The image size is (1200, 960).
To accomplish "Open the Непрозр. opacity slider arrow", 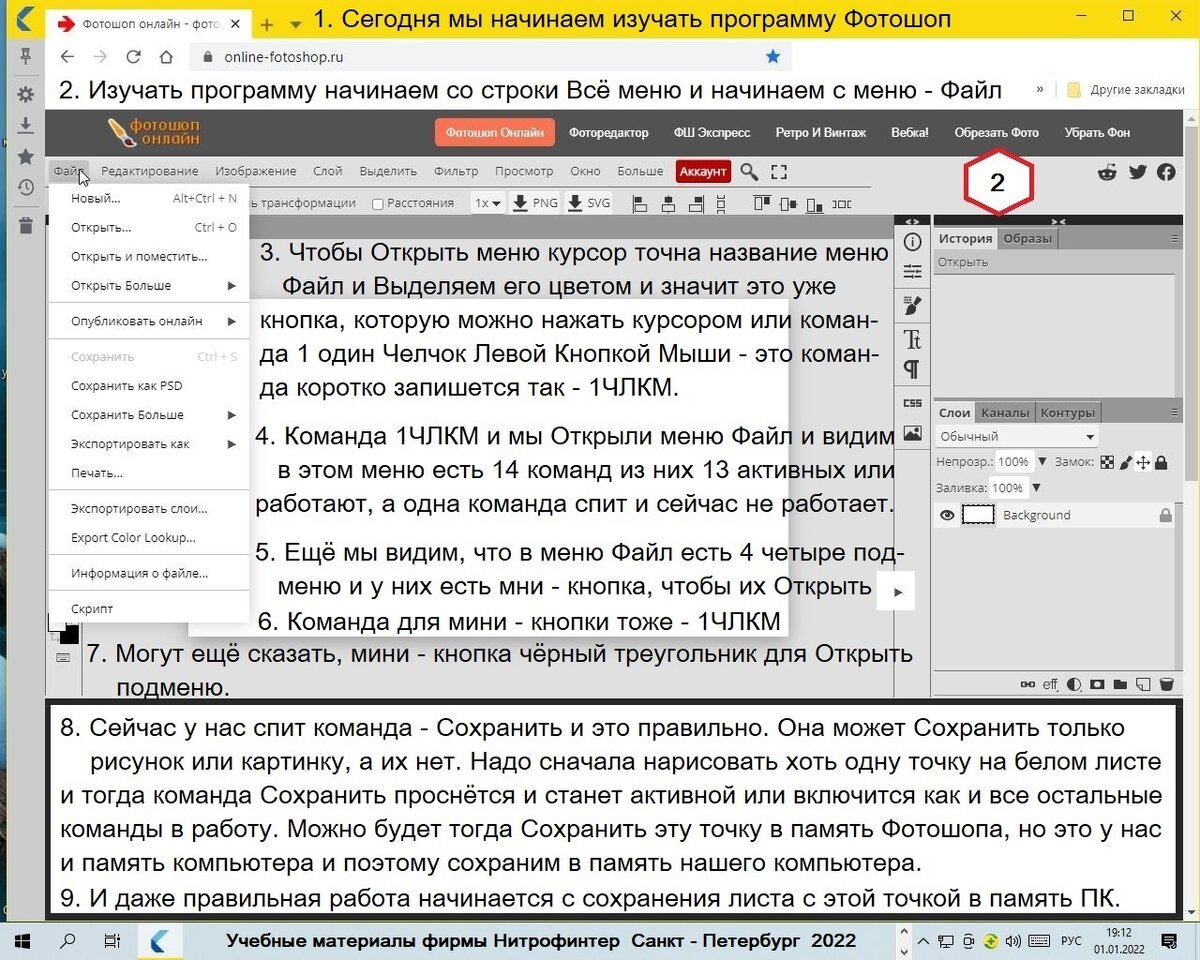I will (x=1043, y=462).
